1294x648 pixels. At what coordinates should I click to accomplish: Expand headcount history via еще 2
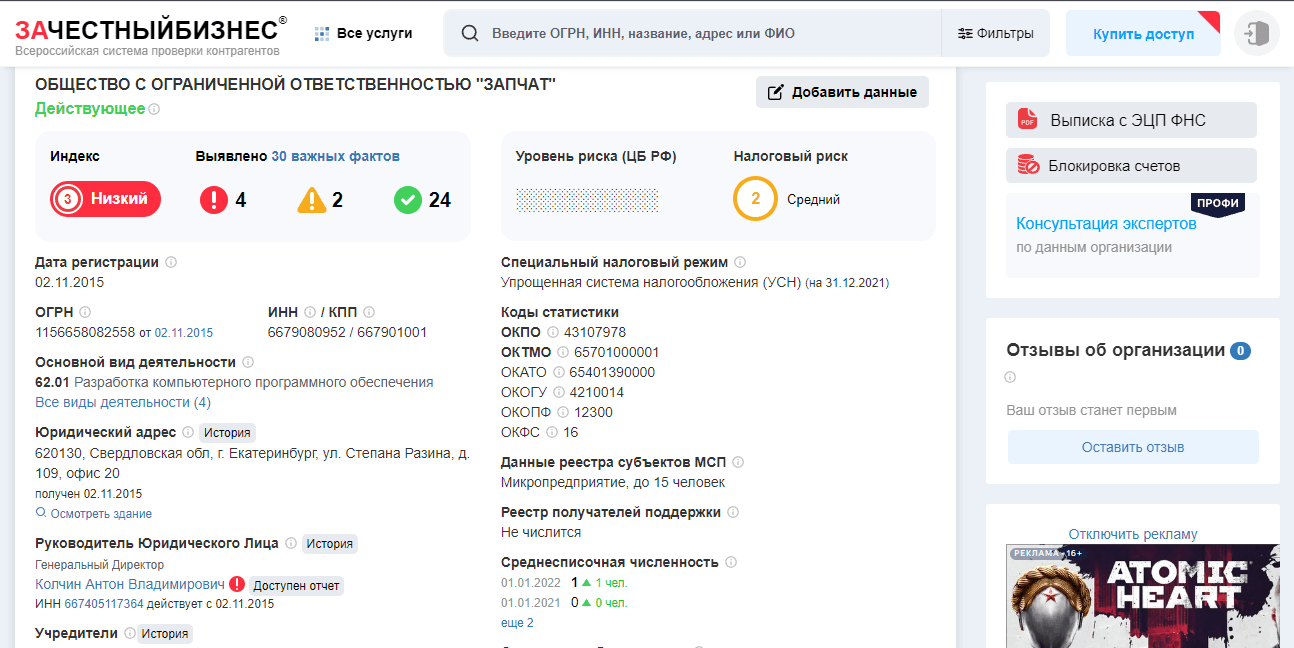517,623
